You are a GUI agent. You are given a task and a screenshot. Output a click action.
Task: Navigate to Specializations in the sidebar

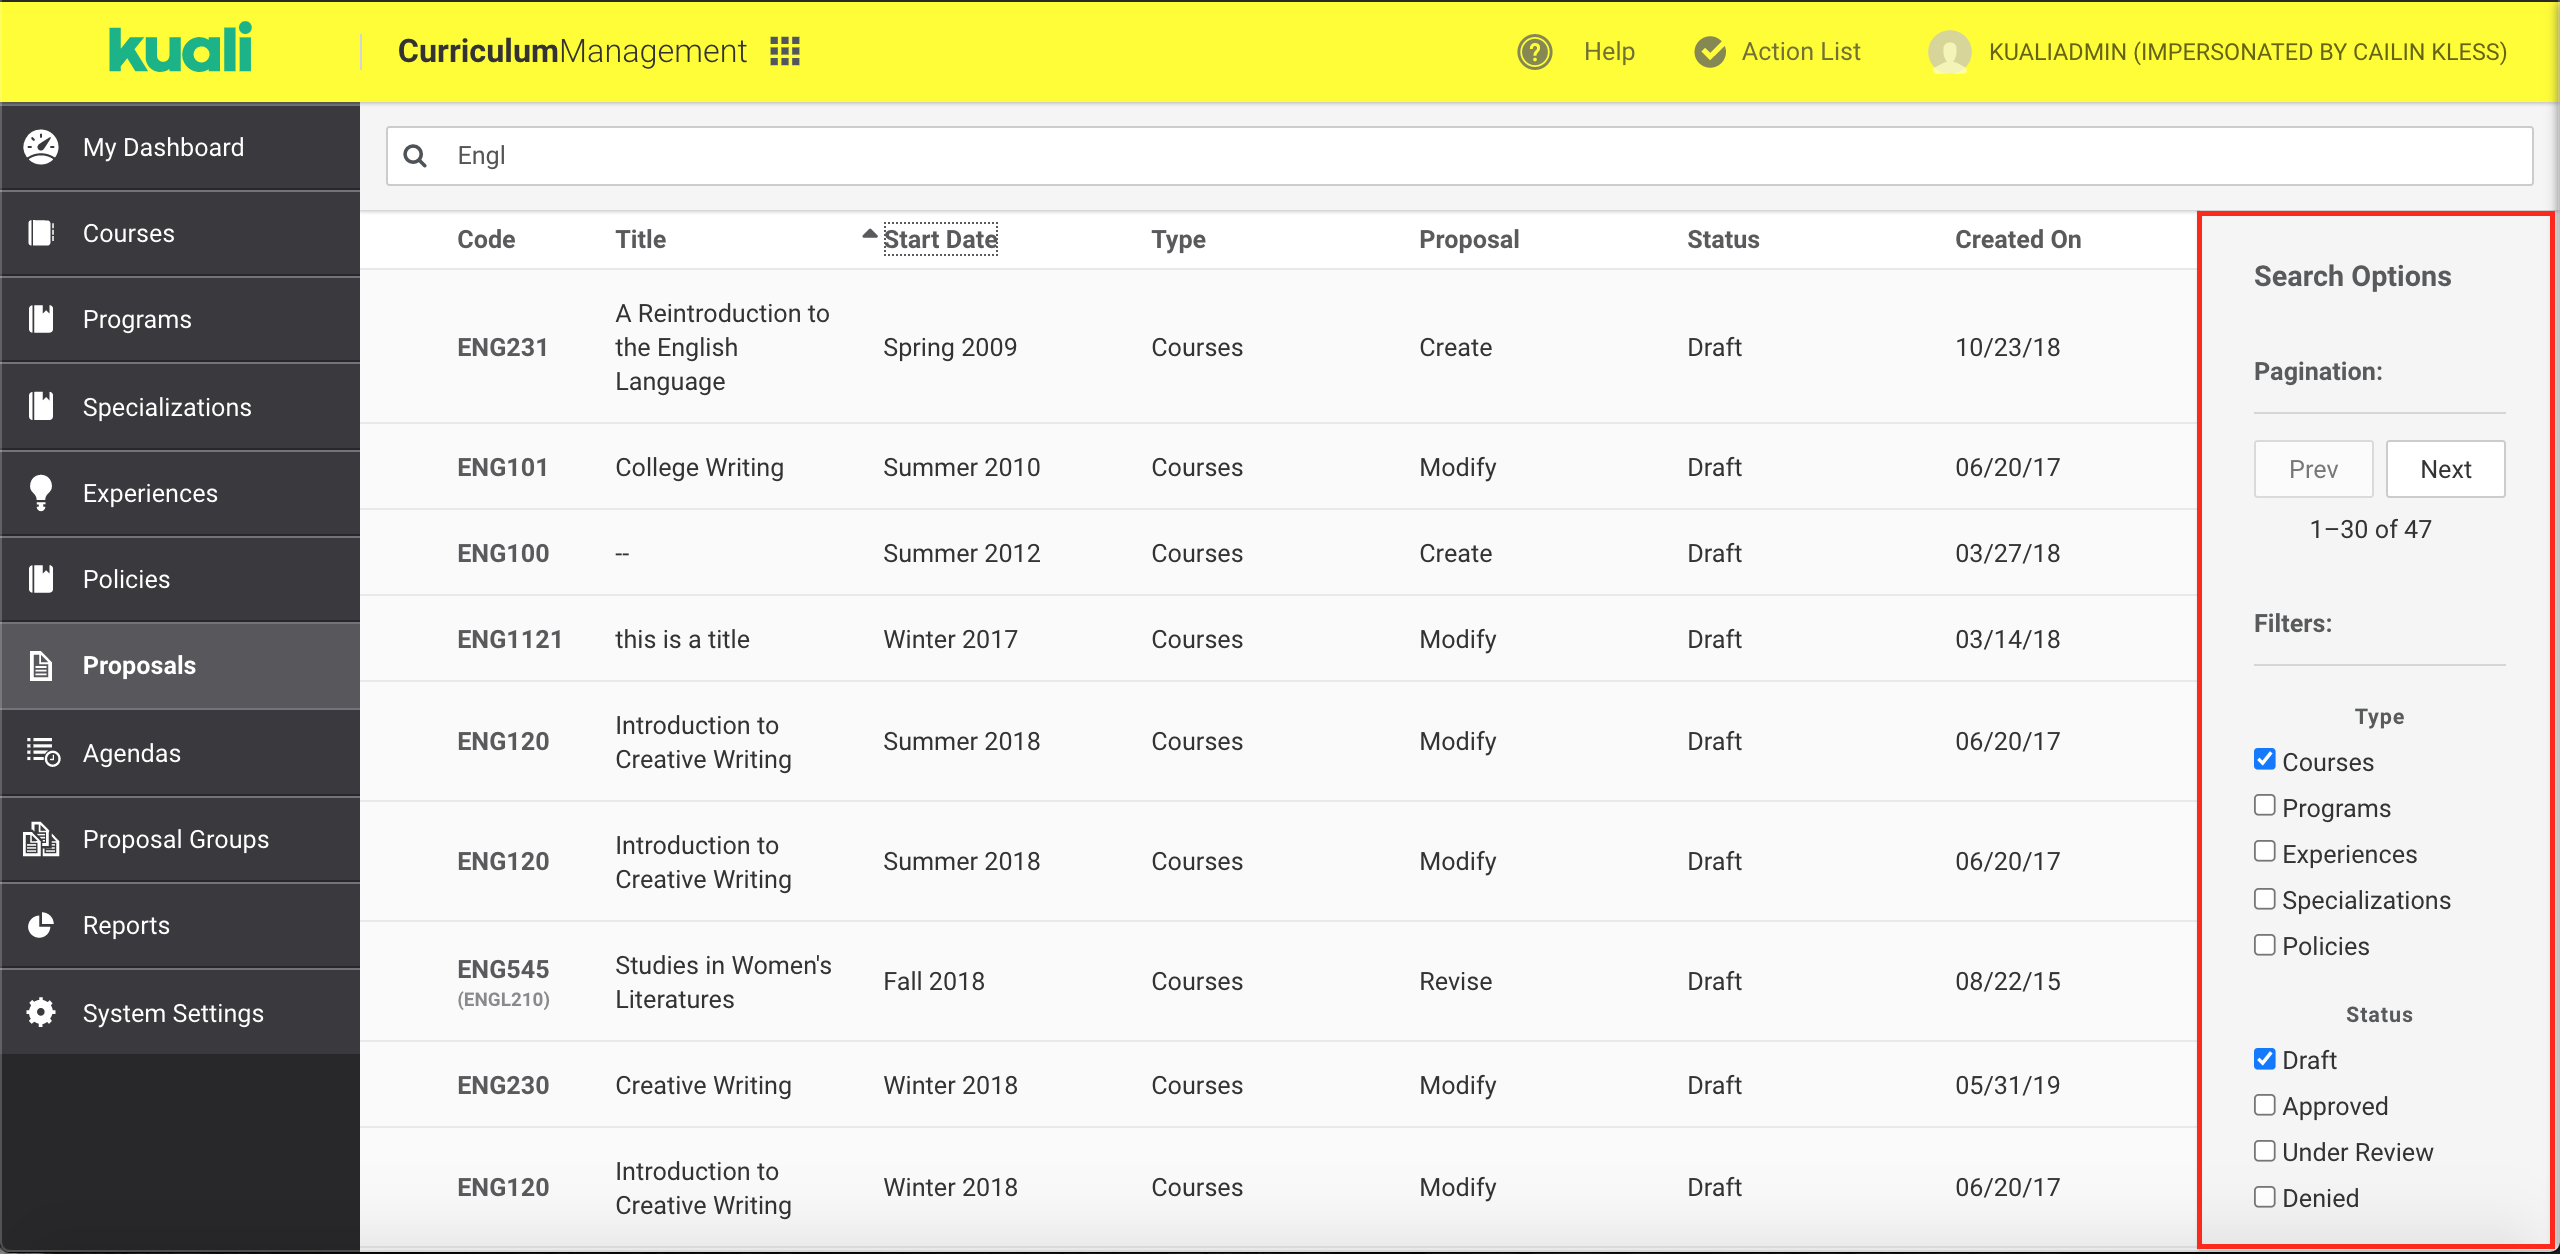(x=167, y=407)
